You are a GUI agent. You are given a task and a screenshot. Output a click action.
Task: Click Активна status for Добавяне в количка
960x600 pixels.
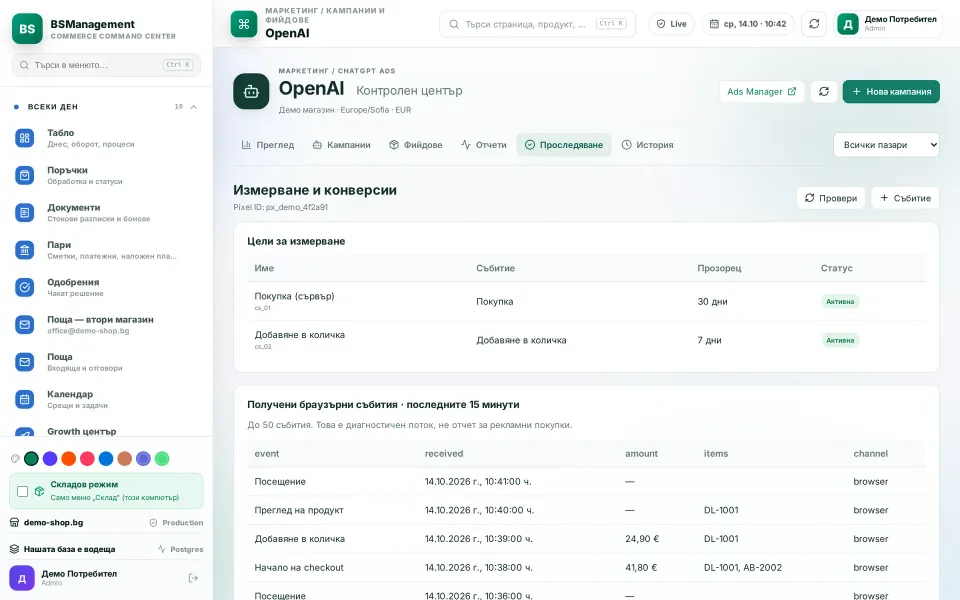pyautogui.click(x=840, y=340)
